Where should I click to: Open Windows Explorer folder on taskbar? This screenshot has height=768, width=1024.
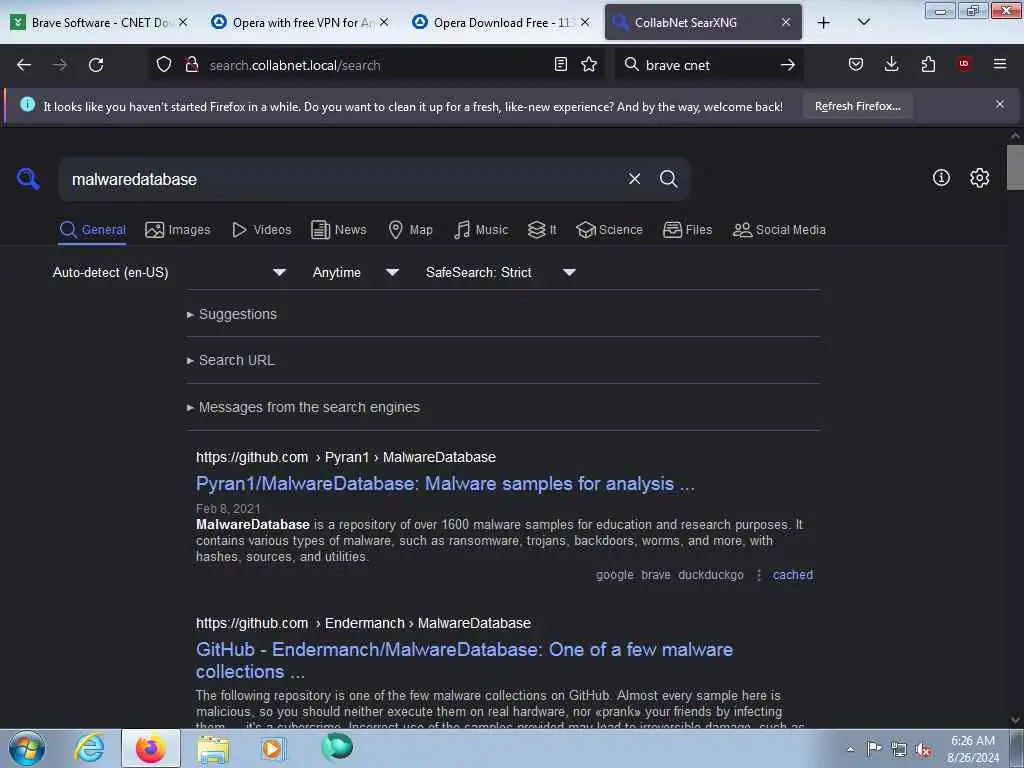(213, 748)
